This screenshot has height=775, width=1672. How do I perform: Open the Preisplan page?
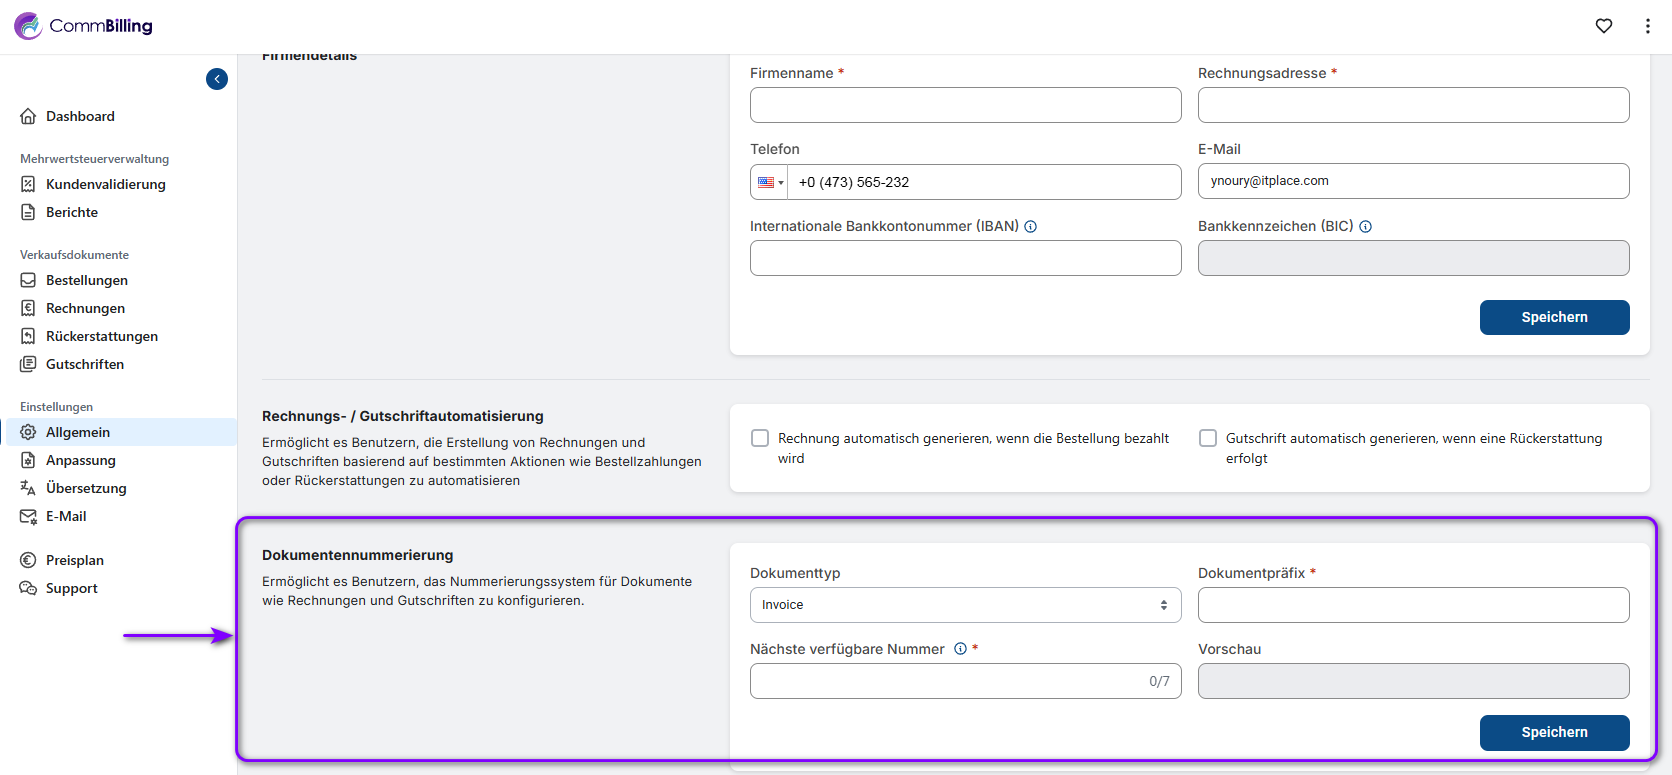[x=75, y=560]
